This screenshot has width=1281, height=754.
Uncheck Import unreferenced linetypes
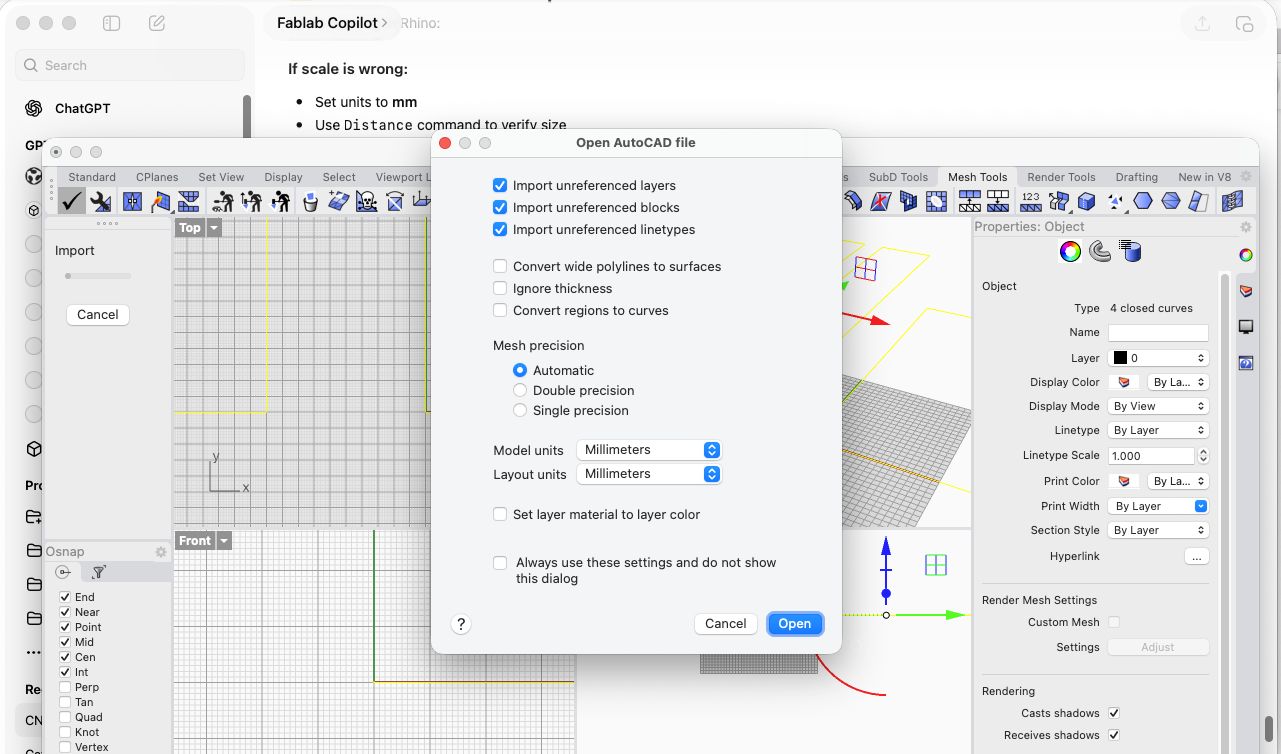click(x=500, y=229)
